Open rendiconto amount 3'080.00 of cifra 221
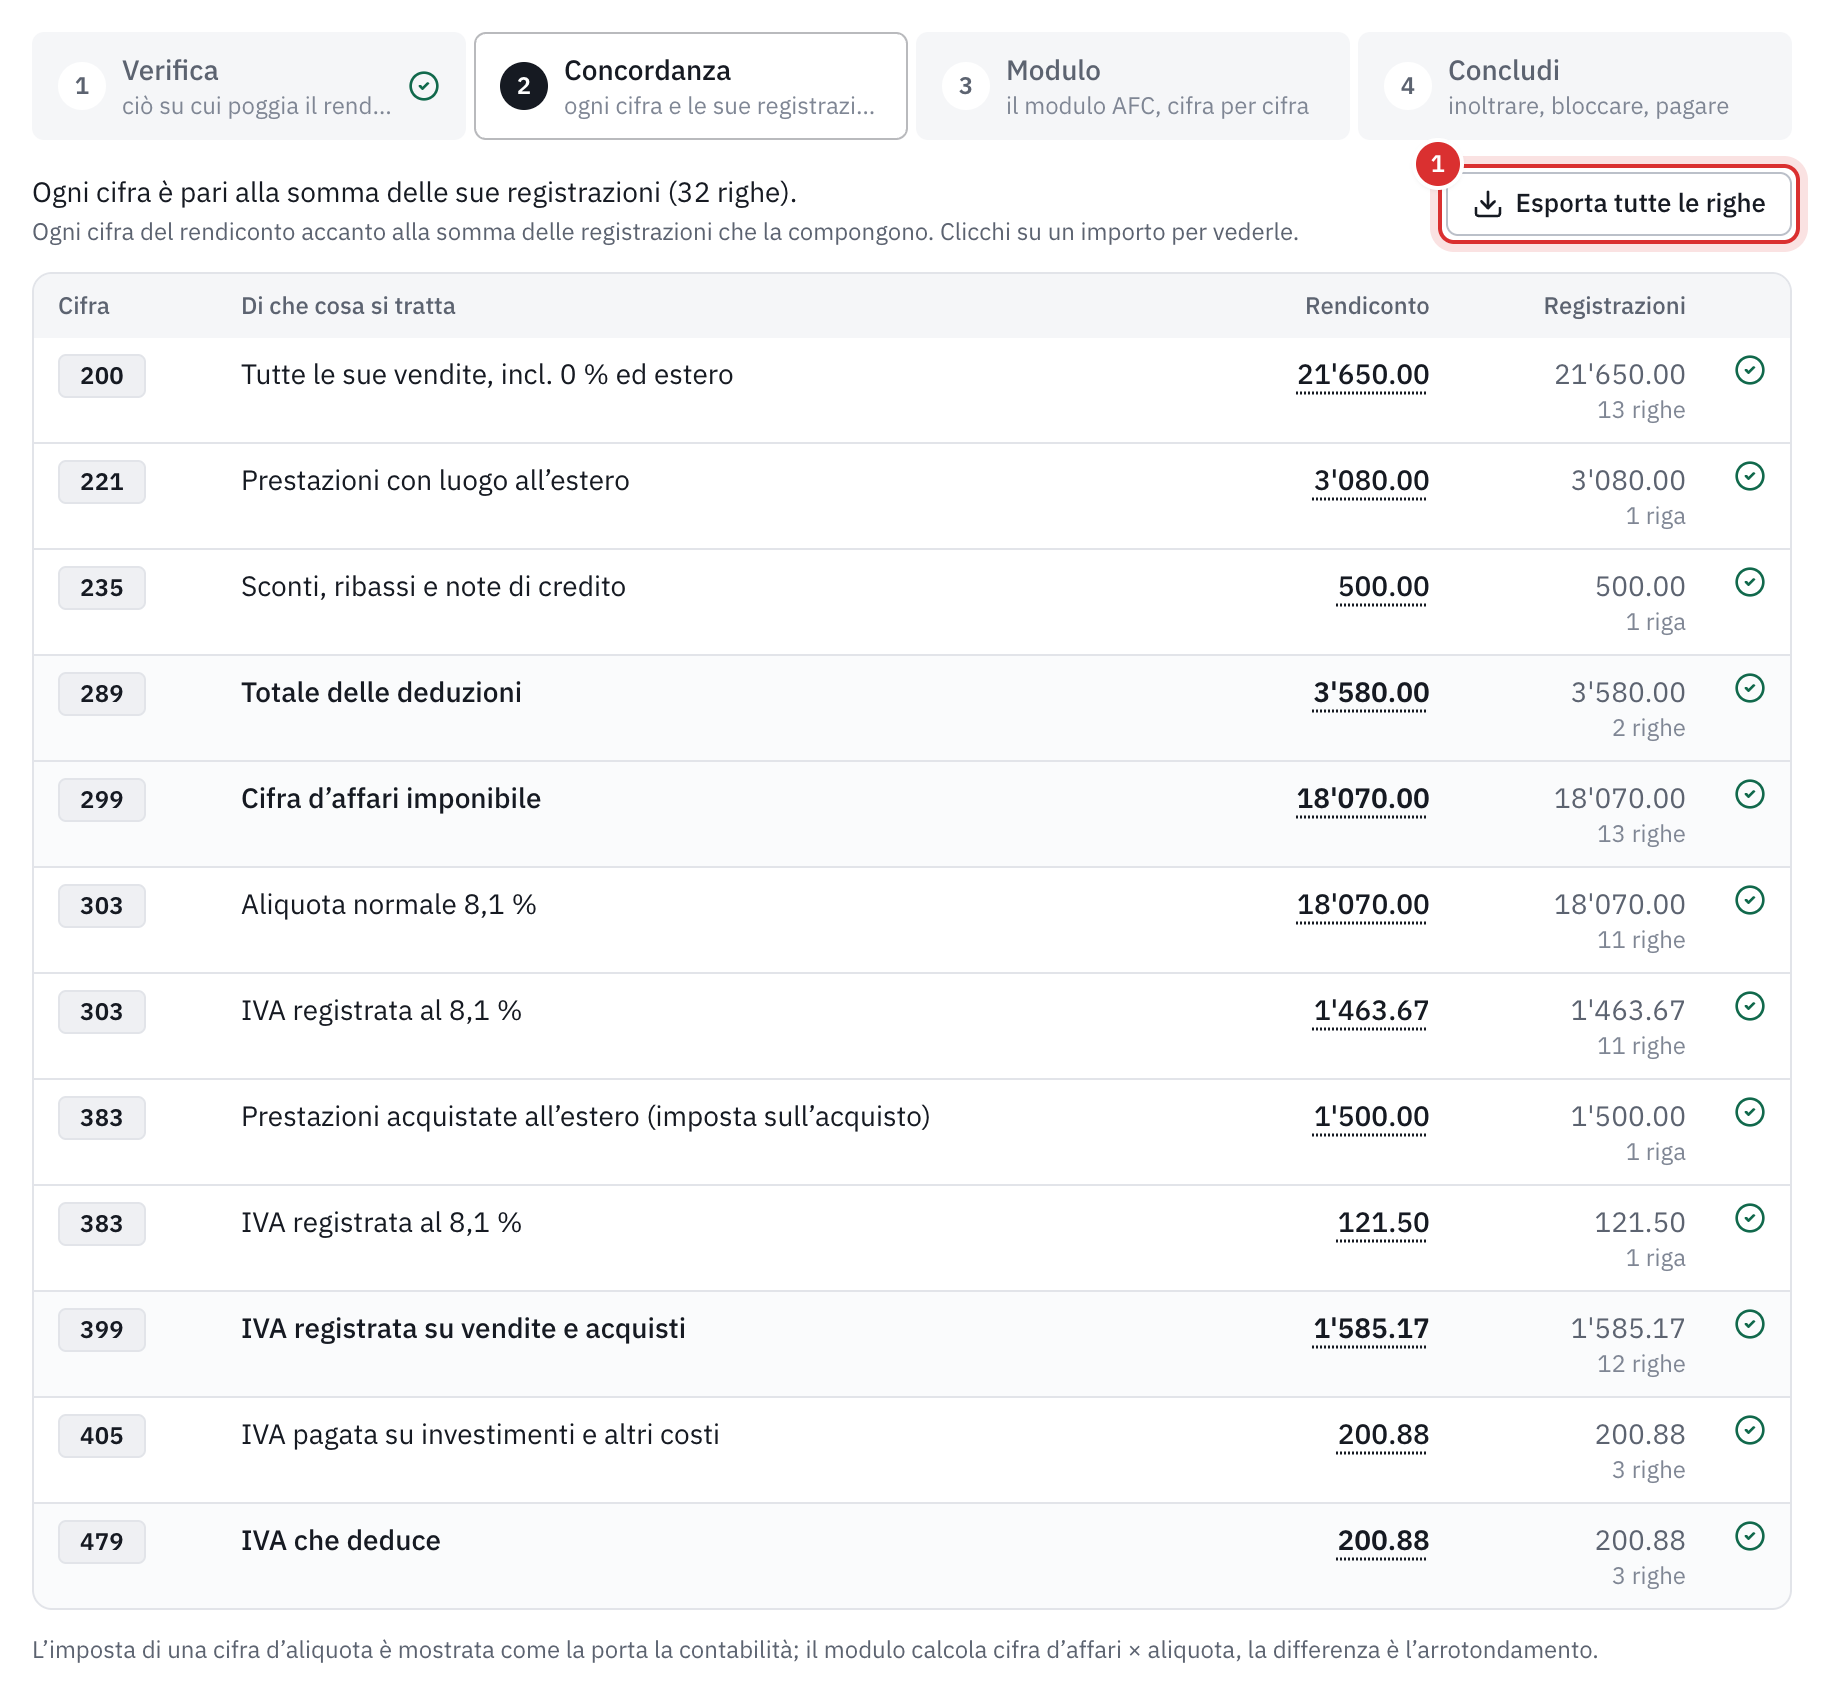The image size is (1824, 1688). coord(1371,481)
